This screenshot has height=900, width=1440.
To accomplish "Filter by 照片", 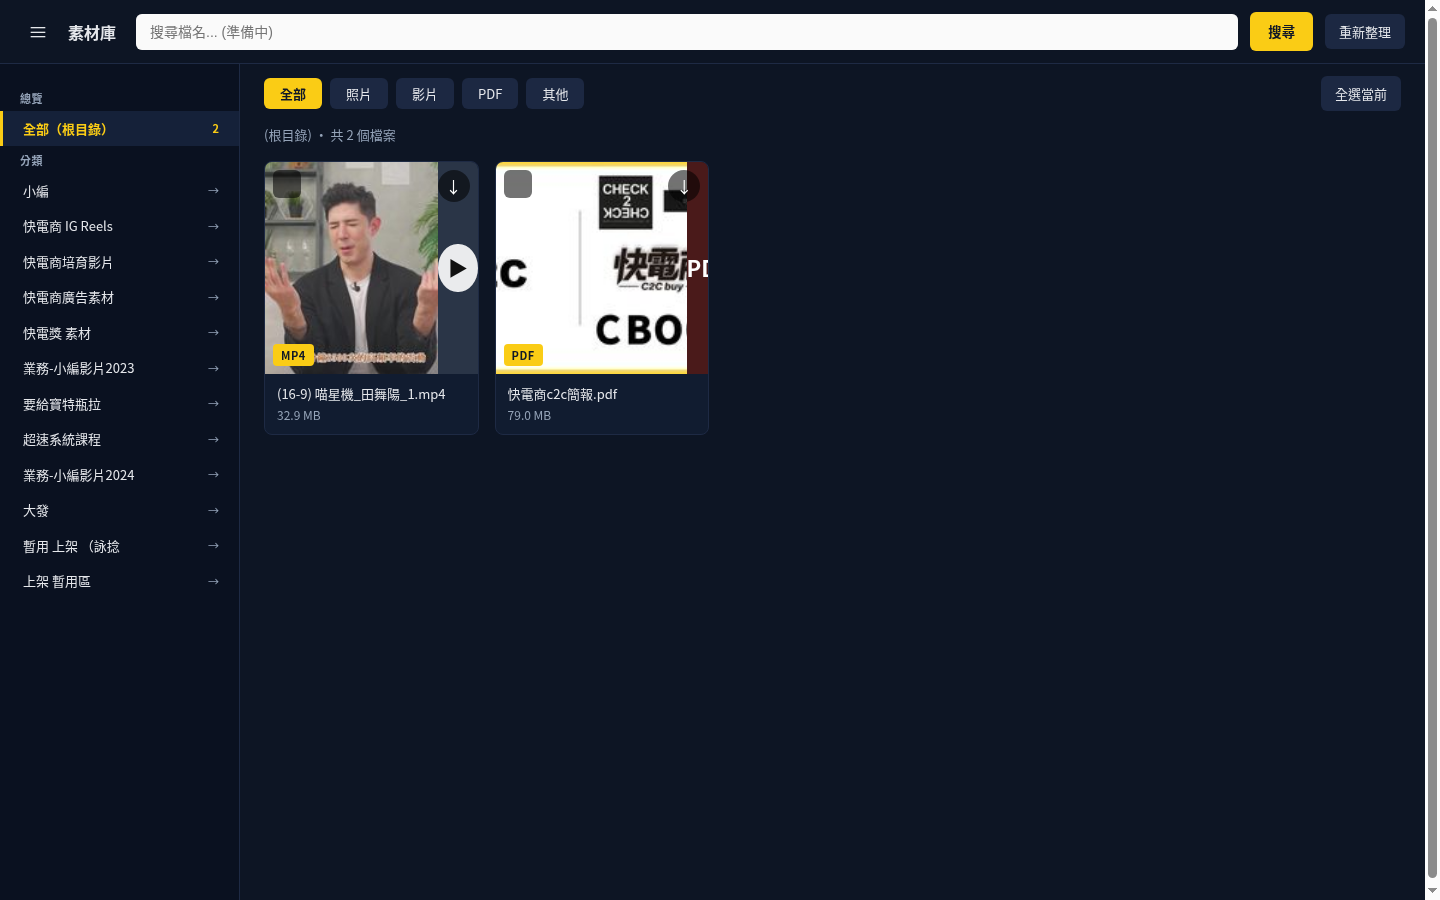I will 359,94.
